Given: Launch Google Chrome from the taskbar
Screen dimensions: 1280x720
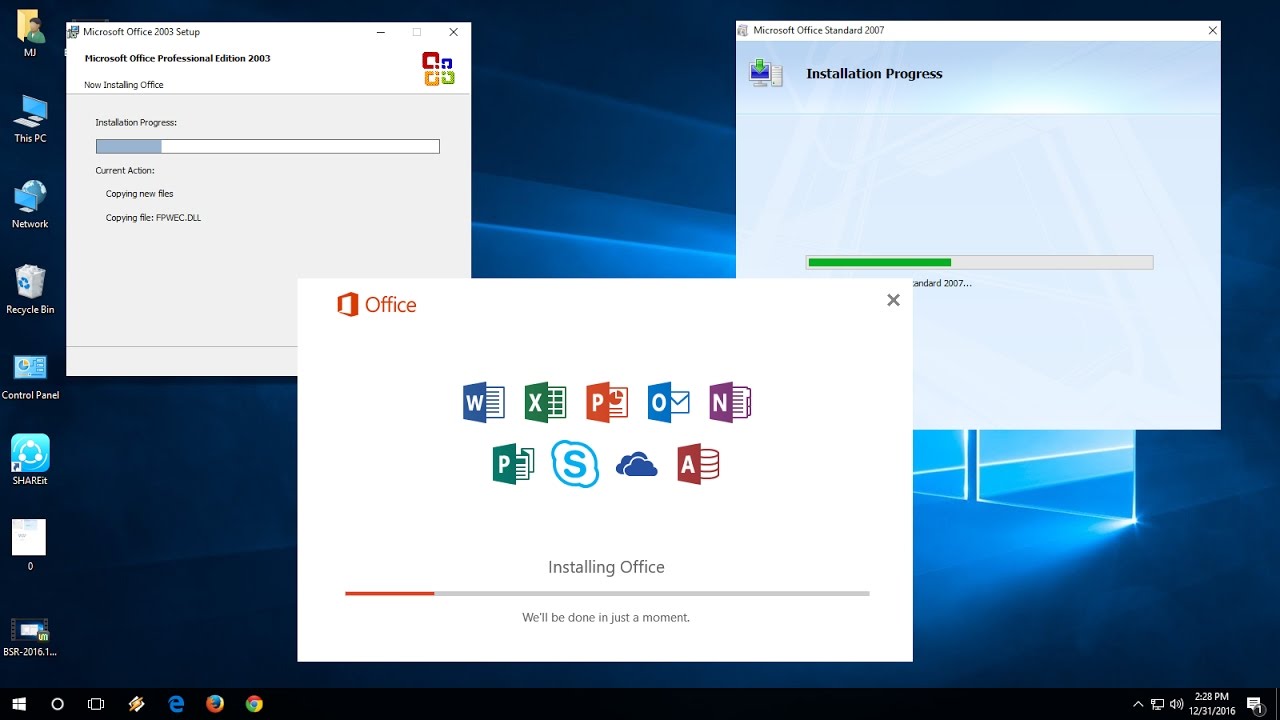Looking at the screenshot, I should tap(254, 704).
